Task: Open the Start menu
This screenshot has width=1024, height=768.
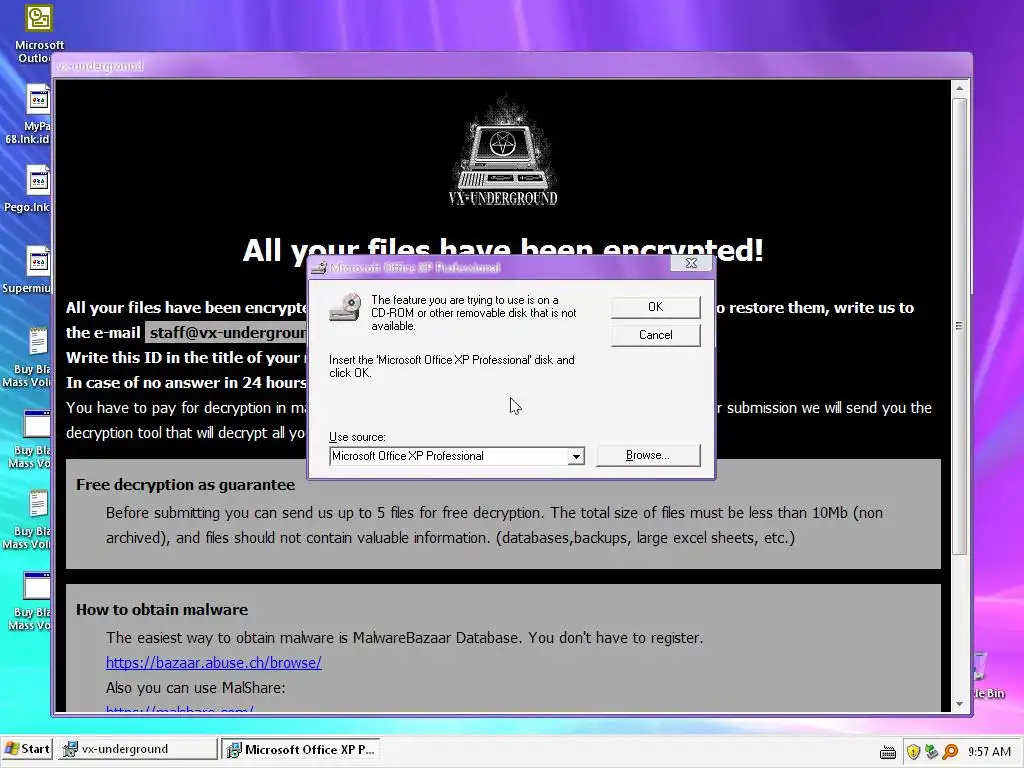Action: click(x=27, y=749)
